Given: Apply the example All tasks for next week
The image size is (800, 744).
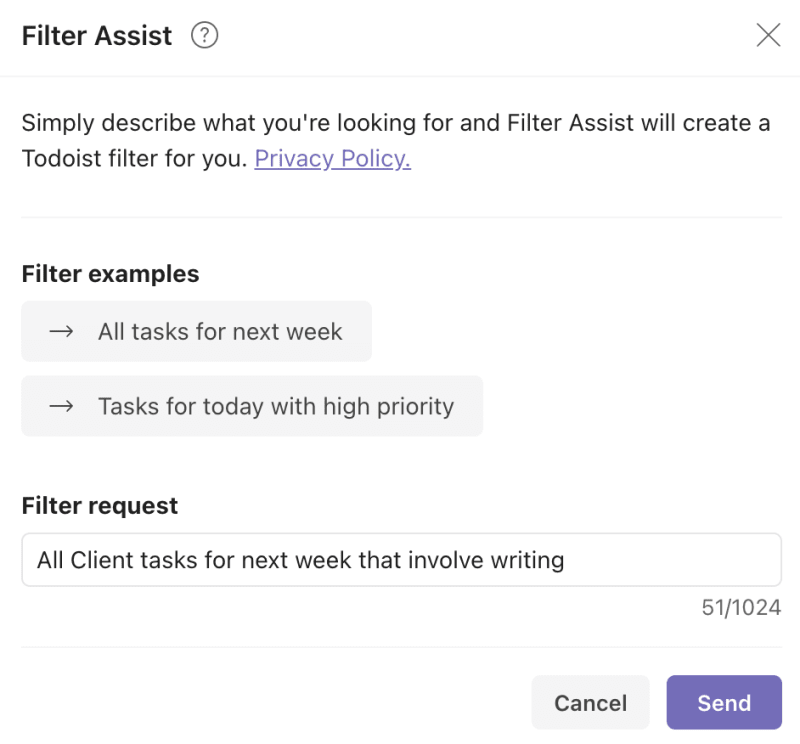Looking at the screenshot, I should tap(196, 330).
